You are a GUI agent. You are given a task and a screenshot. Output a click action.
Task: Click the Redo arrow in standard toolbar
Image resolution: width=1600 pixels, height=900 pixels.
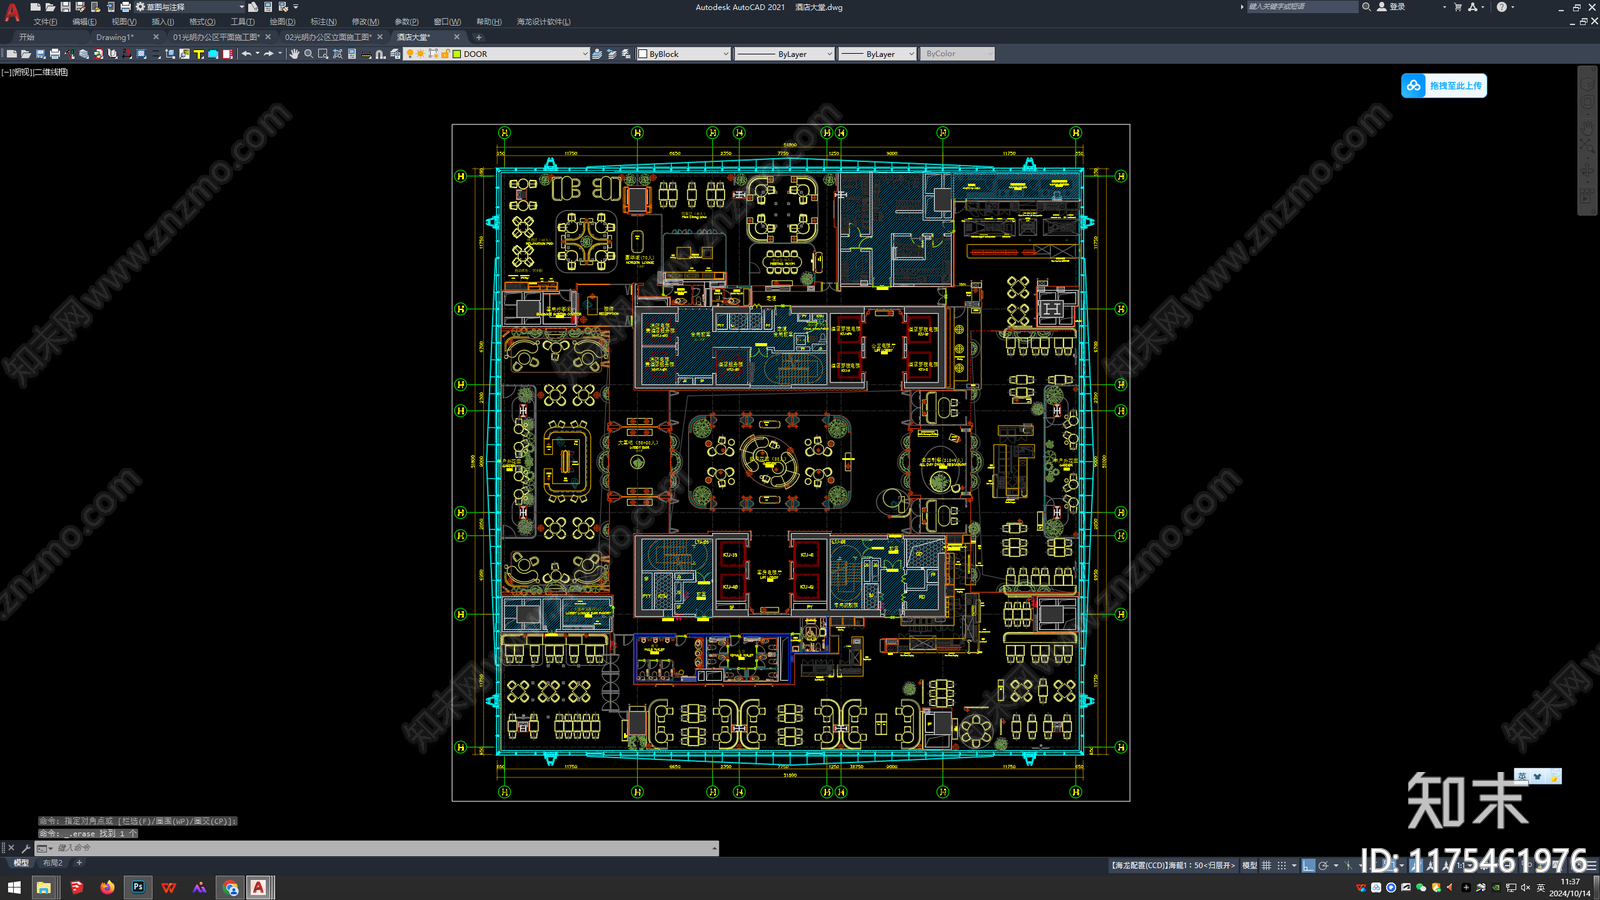point(269,54)
